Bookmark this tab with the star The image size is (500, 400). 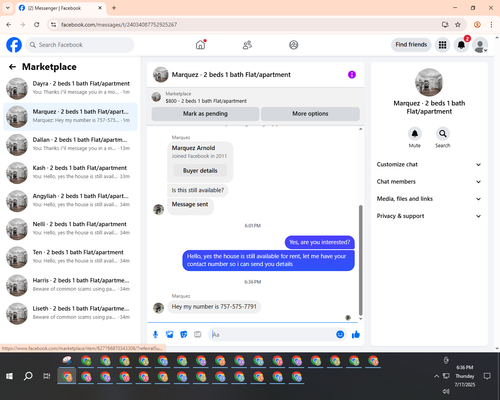pos(458,25)
